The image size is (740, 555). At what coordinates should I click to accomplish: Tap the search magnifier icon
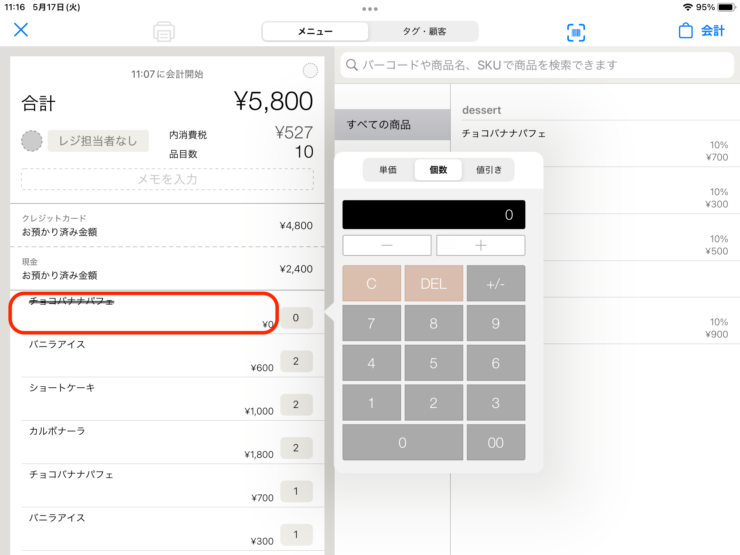(x=352, y=65)
